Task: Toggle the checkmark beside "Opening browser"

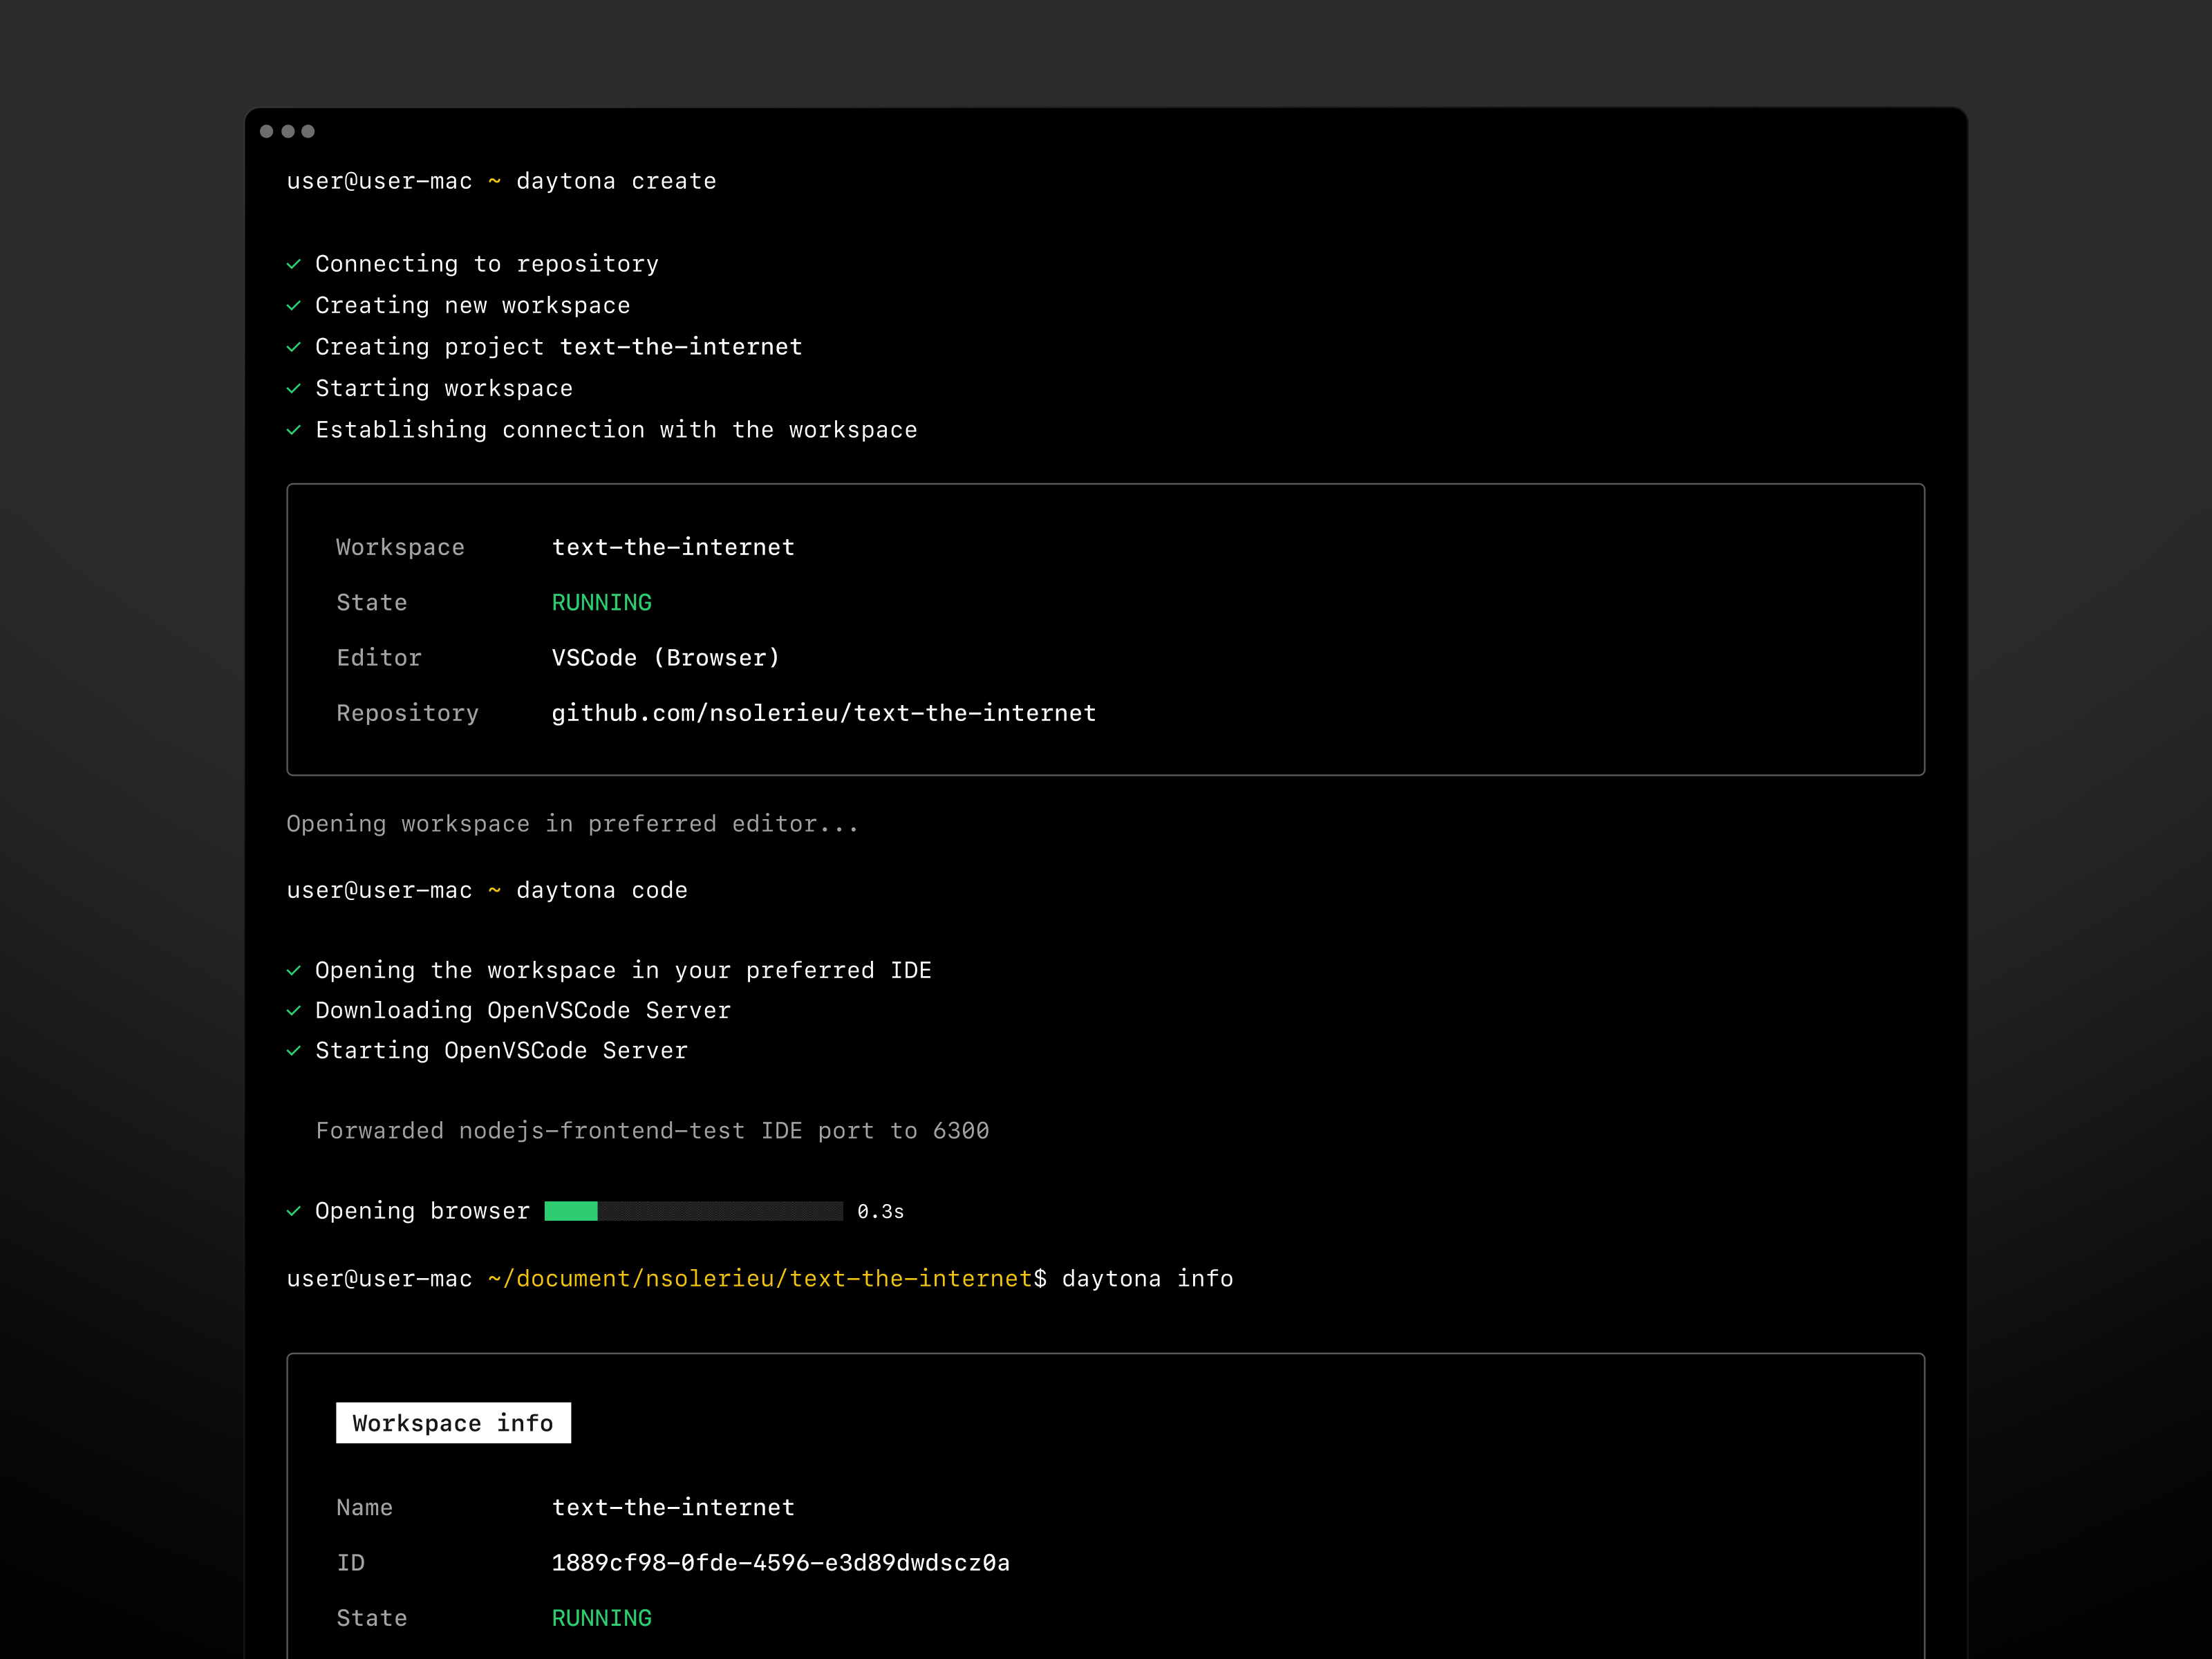Action: click(295, 1211)
